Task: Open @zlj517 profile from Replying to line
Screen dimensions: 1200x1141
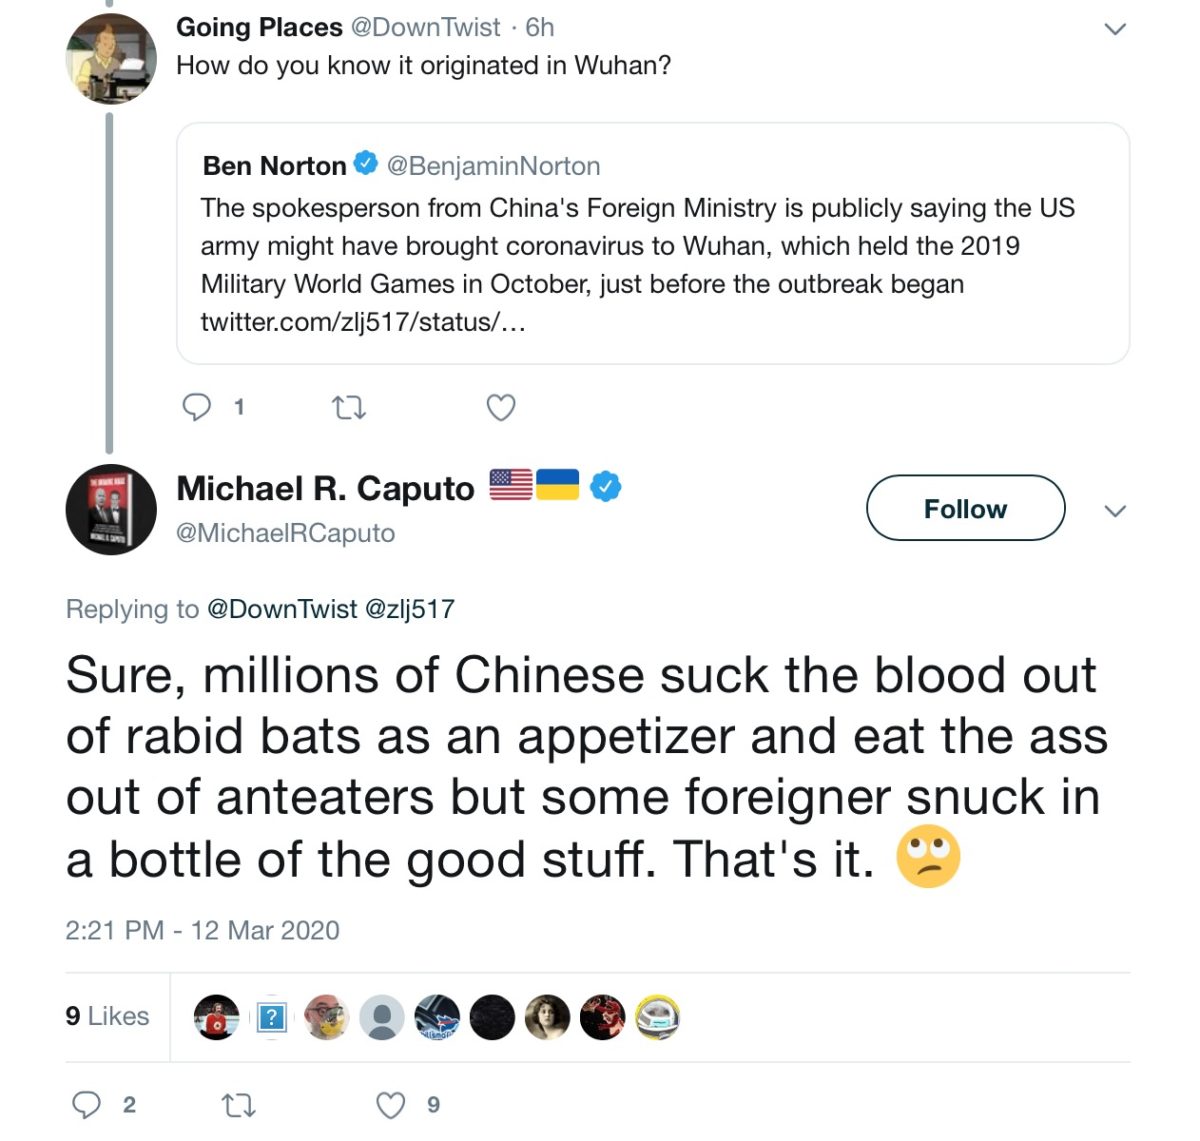Action: [409, 609]
